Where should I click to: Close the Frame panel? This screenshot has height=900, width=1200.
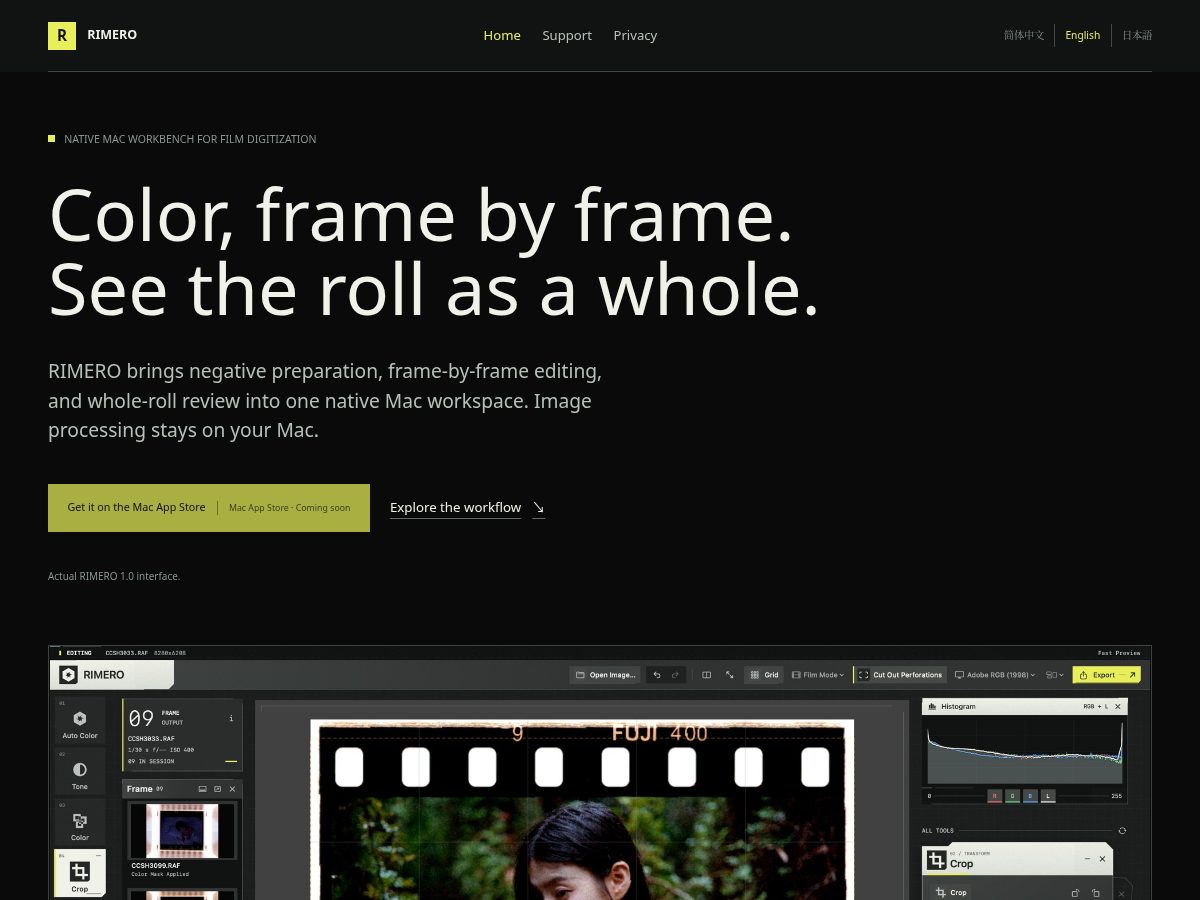coord(232,789)
